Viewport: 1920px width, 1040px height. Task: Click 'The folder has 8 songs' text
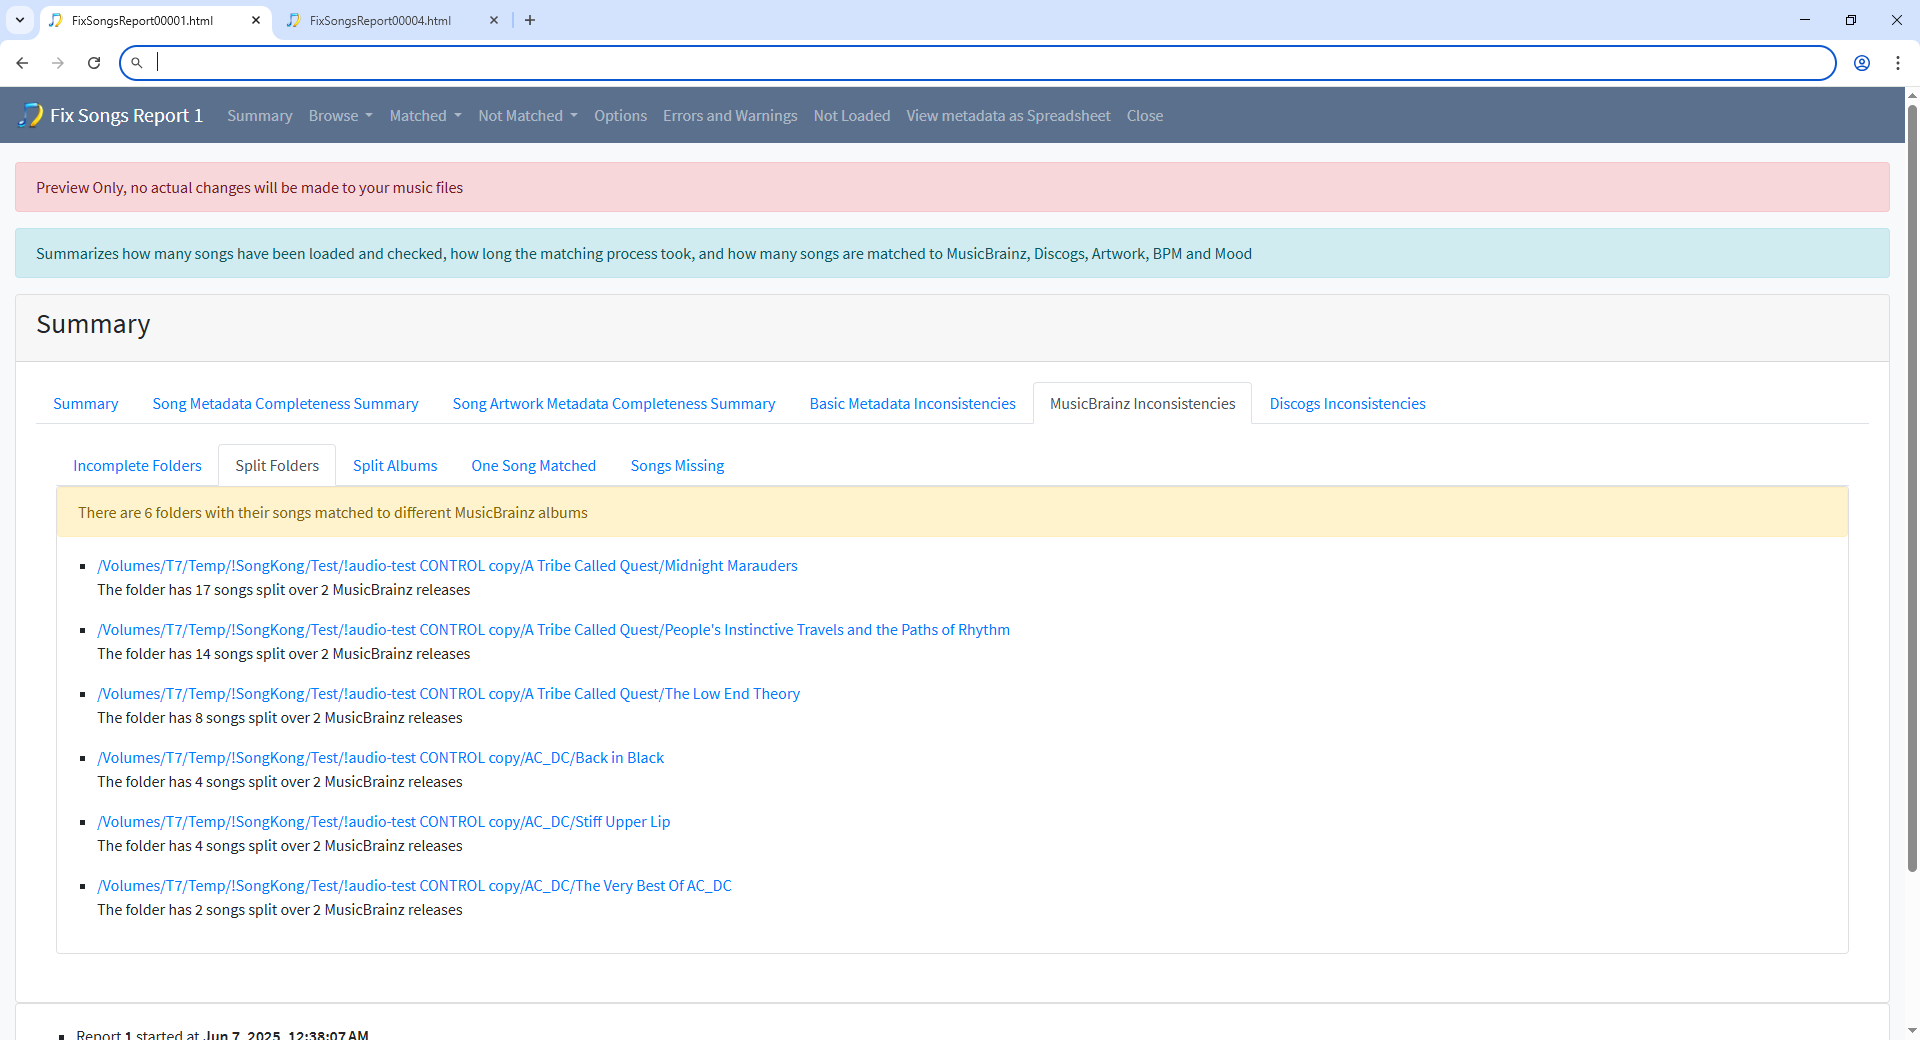point(280,718)
